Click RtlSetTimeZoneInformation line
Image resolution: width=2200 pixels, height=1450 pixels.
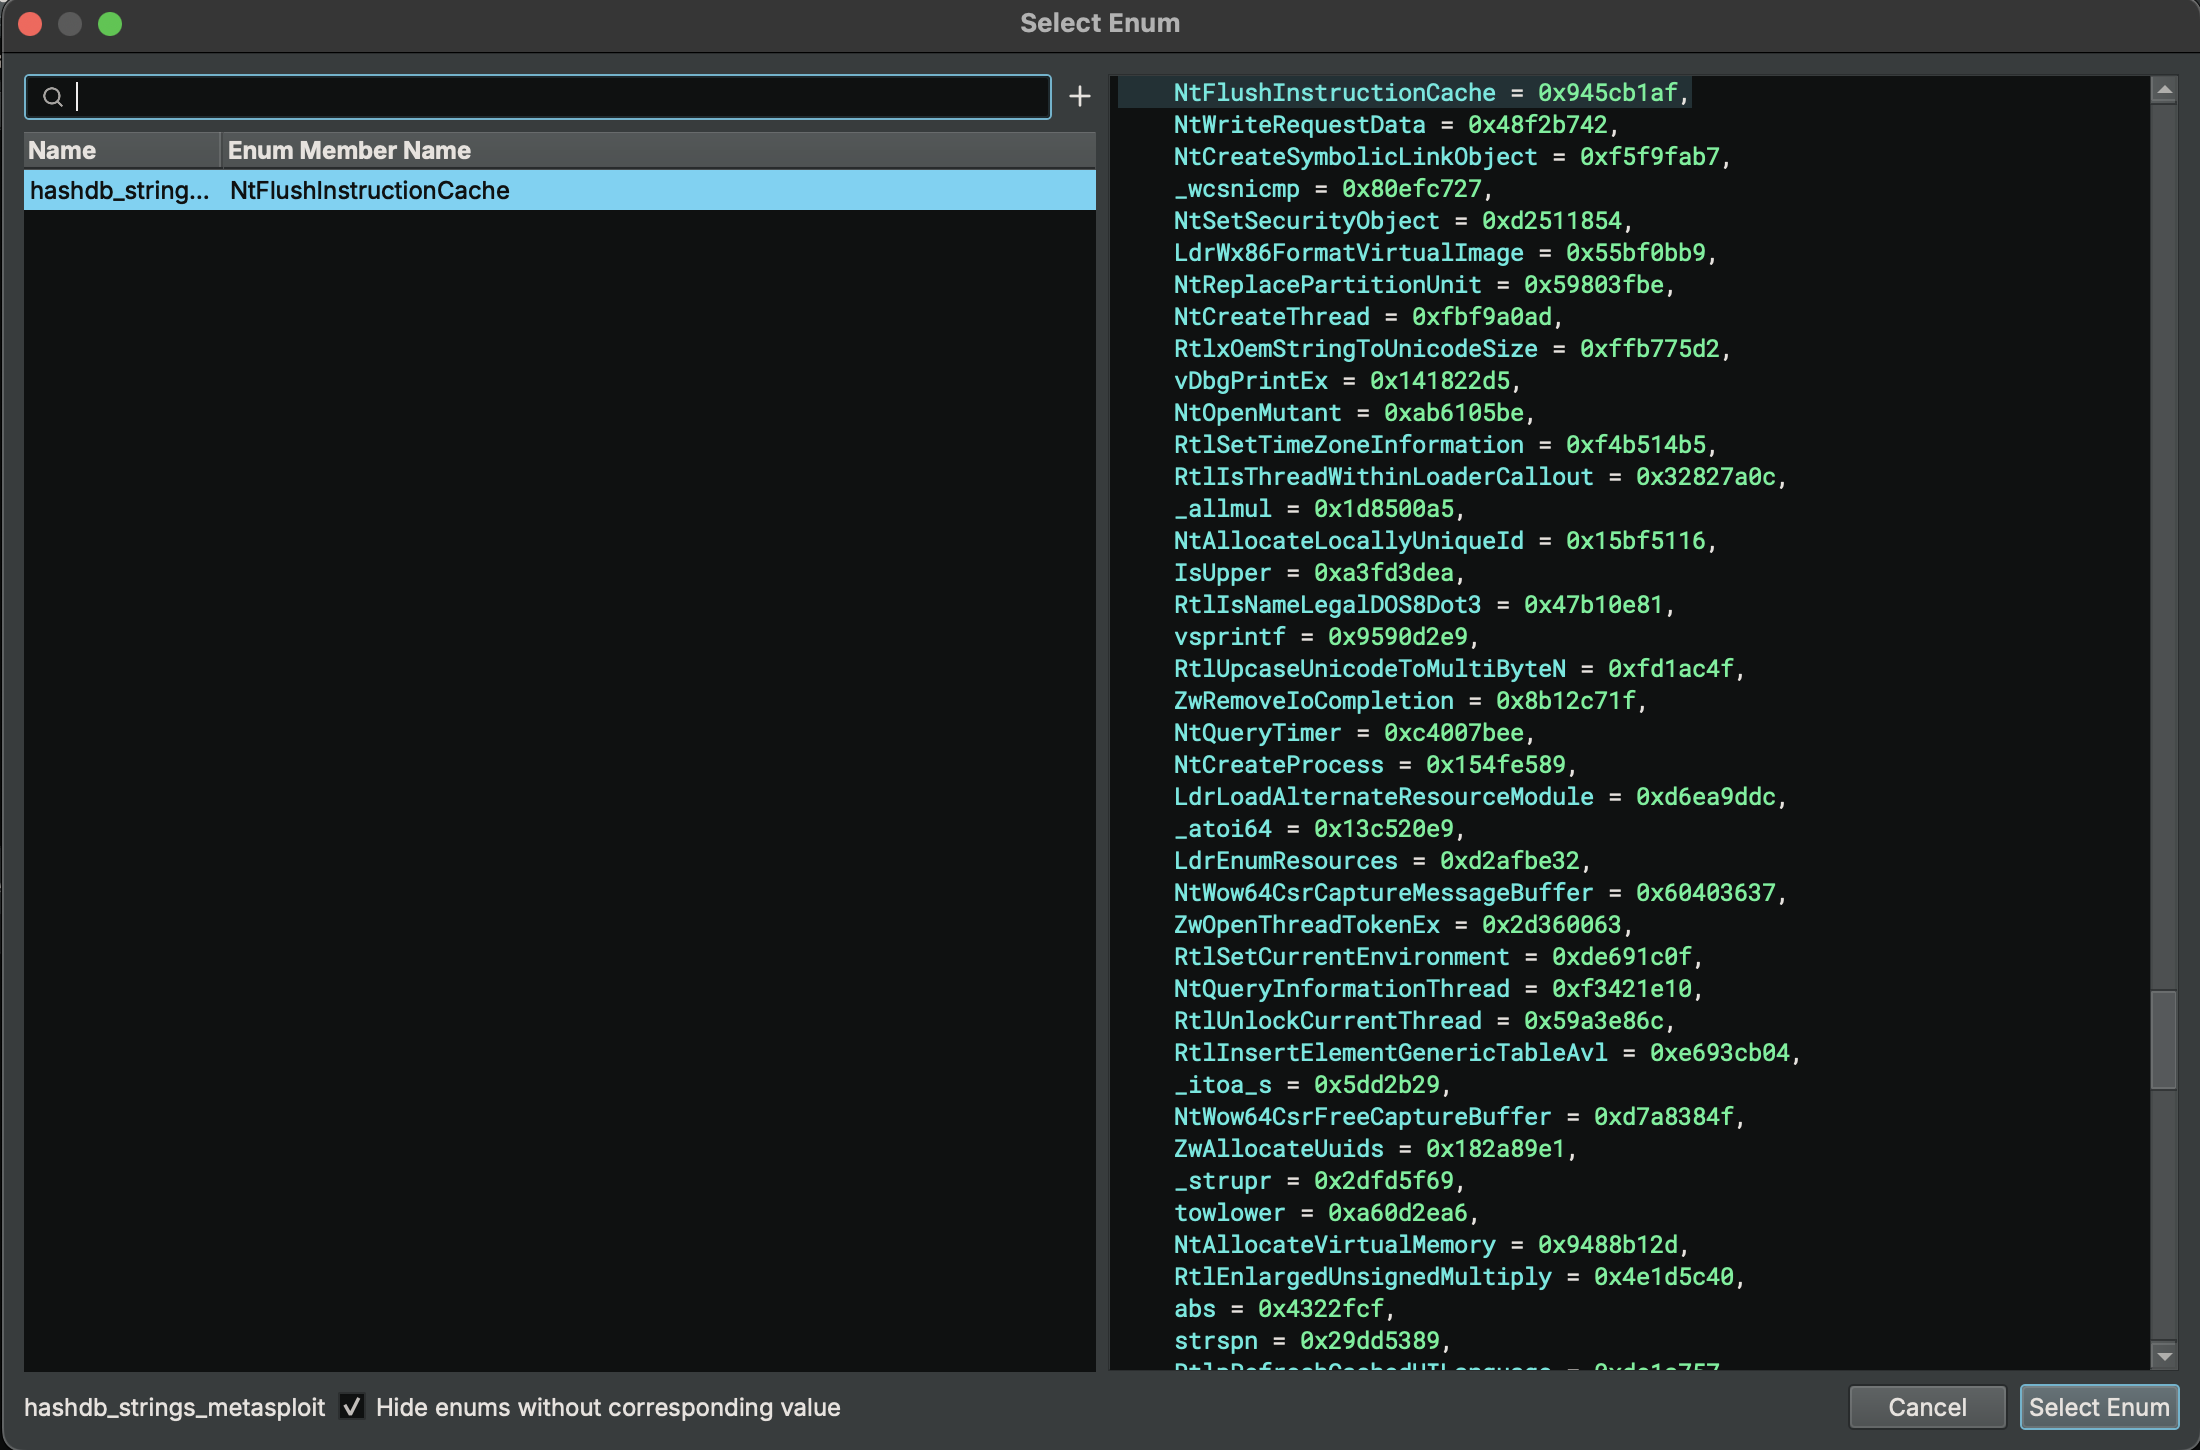(1445, 444)
